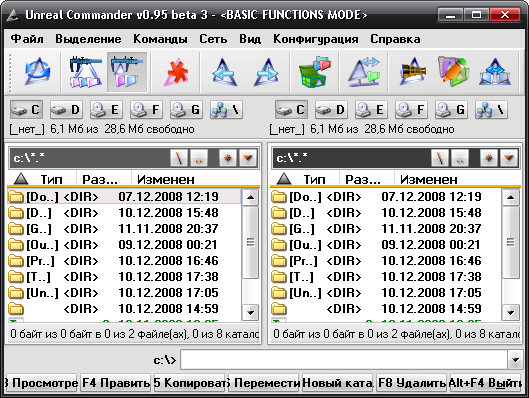Image resolution: width=529 pixels, height=398 pixels.
Task: Select drive D in left panel
Action: [x=66, y=109]
